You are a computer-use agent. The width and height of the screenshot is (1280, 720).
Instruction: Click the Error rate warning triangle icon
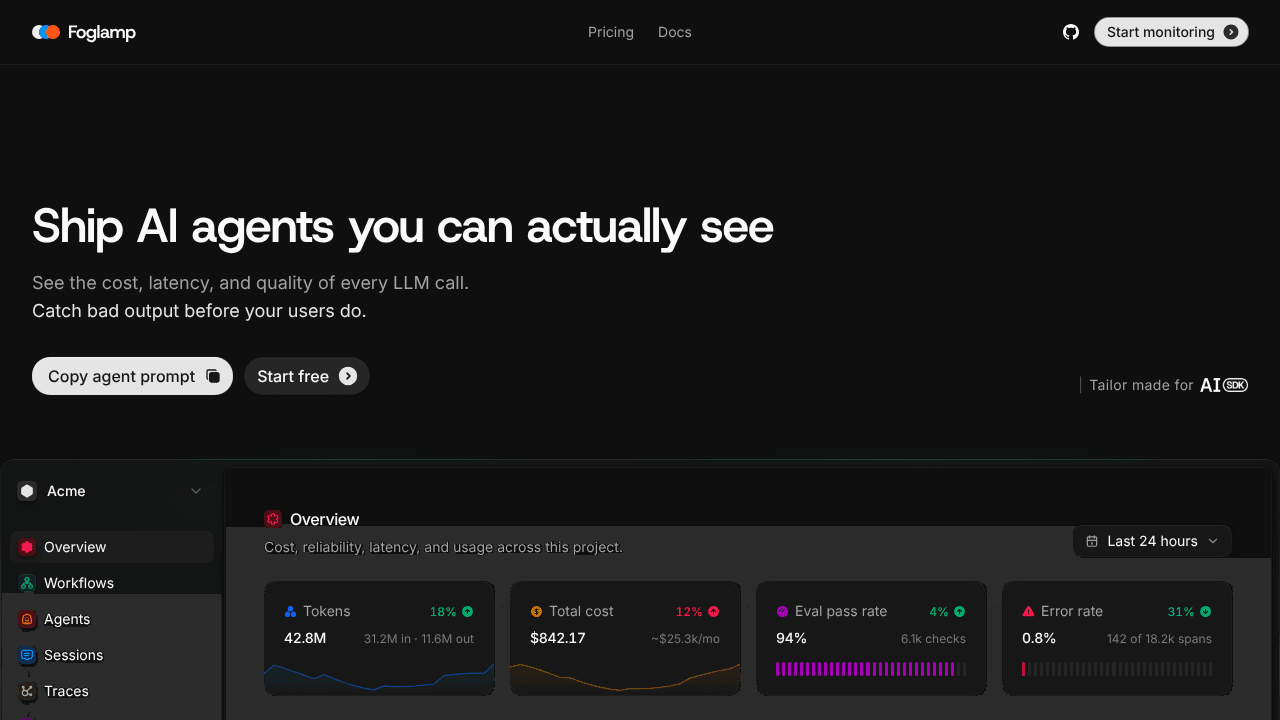pos(1028,611)
